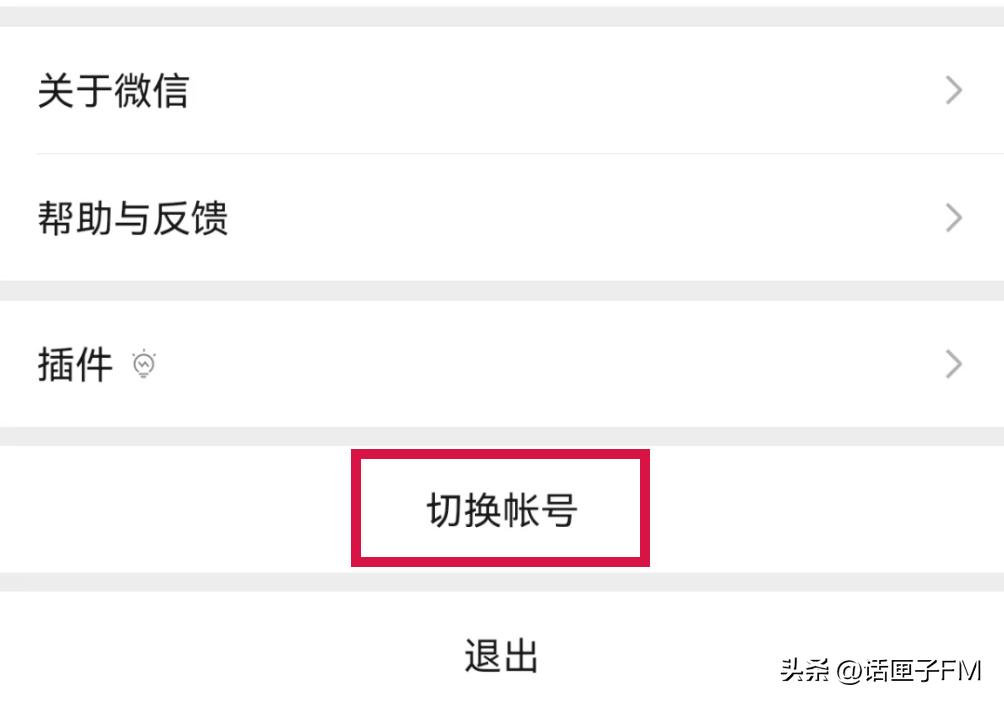Expand 关于微信 using its right chevron
Screen dimensions: 1004x703
pyautogui.click(x=952, y=90)
